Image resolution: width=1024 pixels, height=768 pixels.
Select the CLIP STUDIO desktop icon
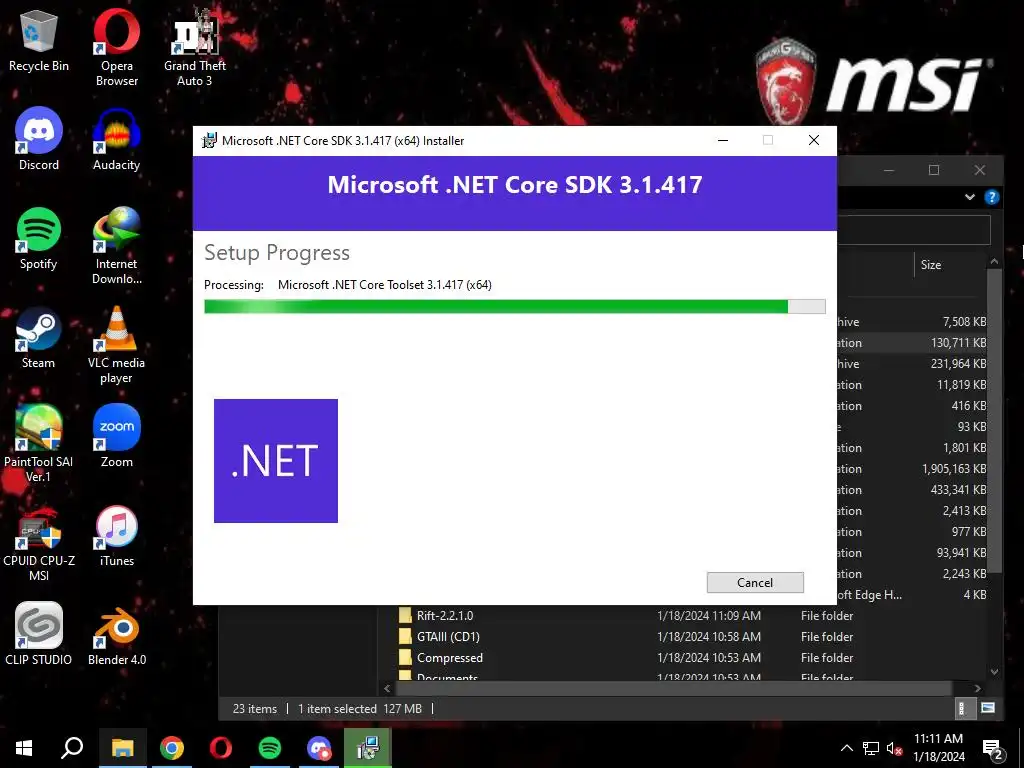[x=39, y=634]
